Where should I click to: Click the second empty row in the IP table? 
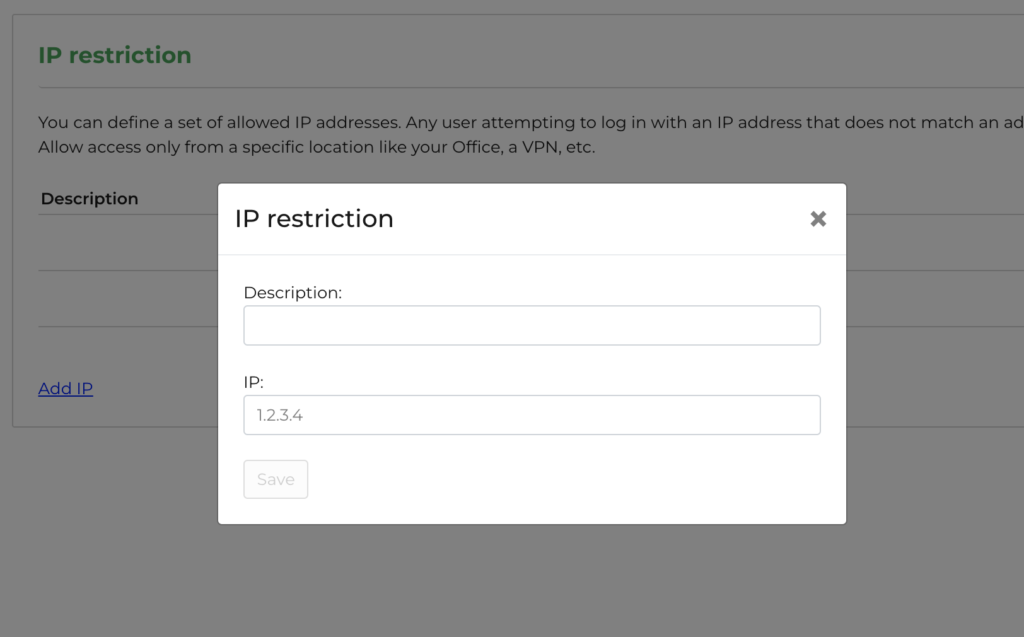click(x=120, y=300)
